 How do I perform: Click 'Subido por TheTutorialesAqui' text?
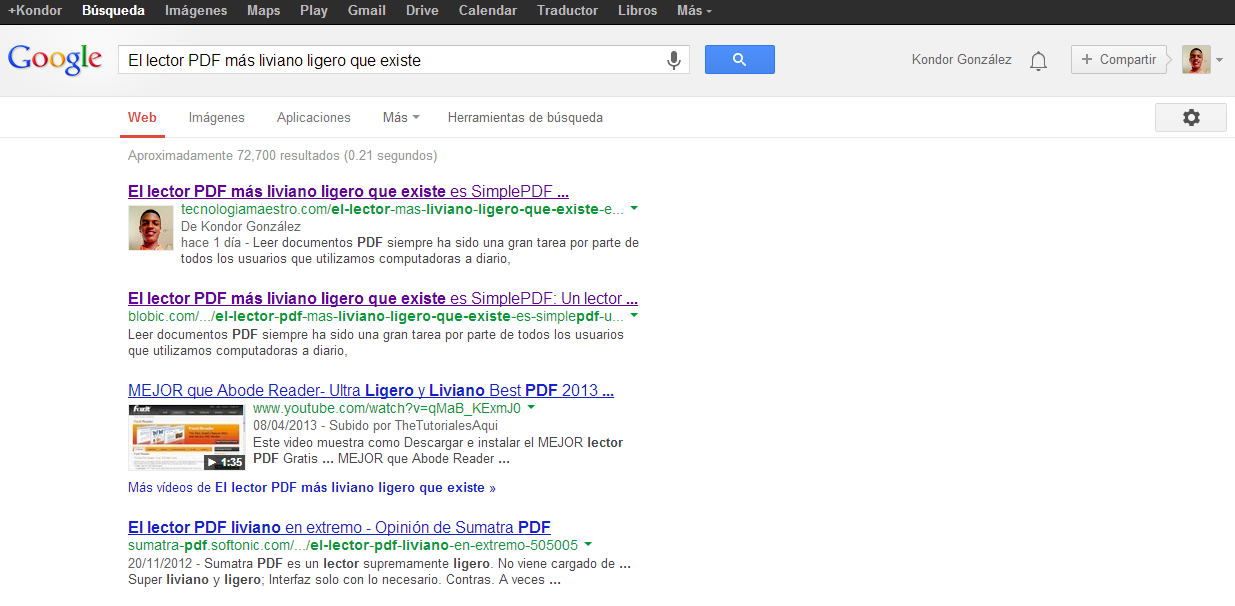[411, 425]
